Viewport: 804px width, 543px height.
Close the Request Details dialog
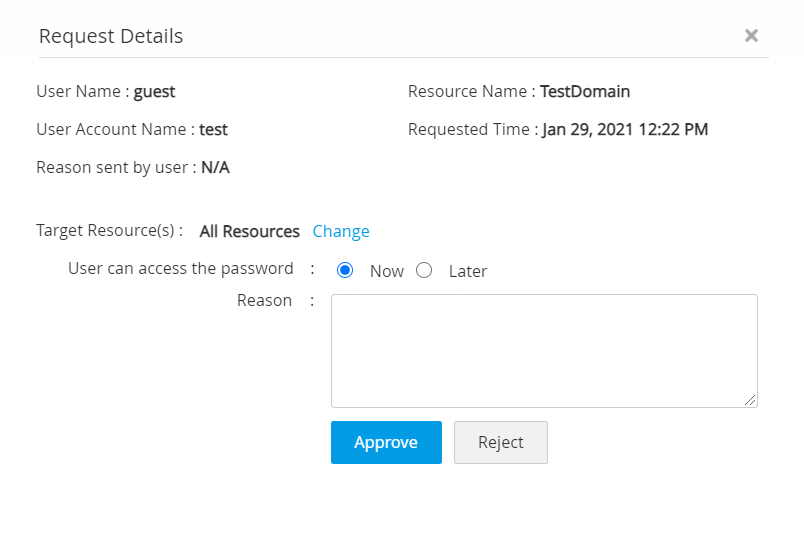751,36
